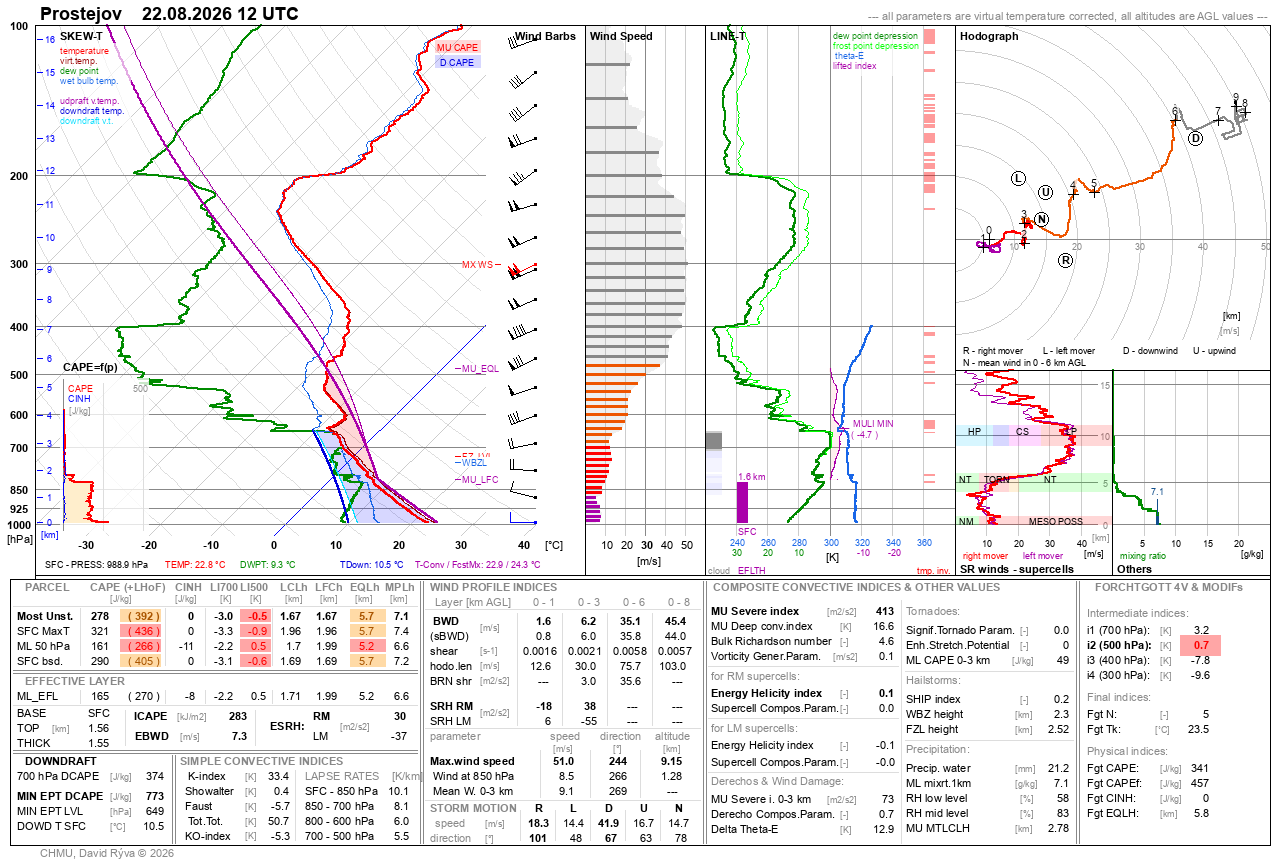The height and width of the screenshot is (860, 1280).
Task: Click the LINE-T panel heading
Action: (728, 36)
